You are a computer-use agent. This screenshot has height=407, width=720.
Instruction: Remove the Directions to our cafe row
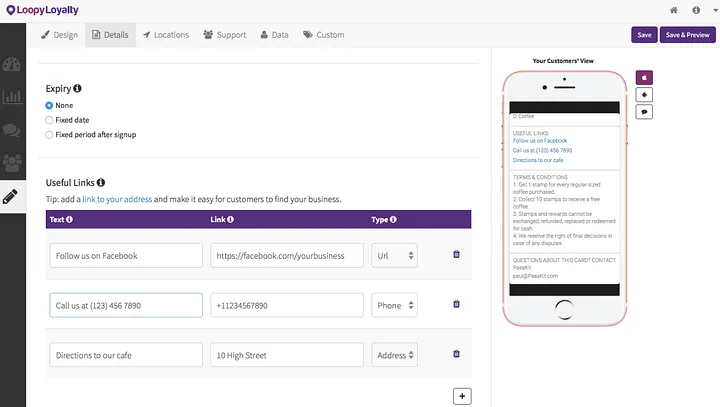(456, 354)
